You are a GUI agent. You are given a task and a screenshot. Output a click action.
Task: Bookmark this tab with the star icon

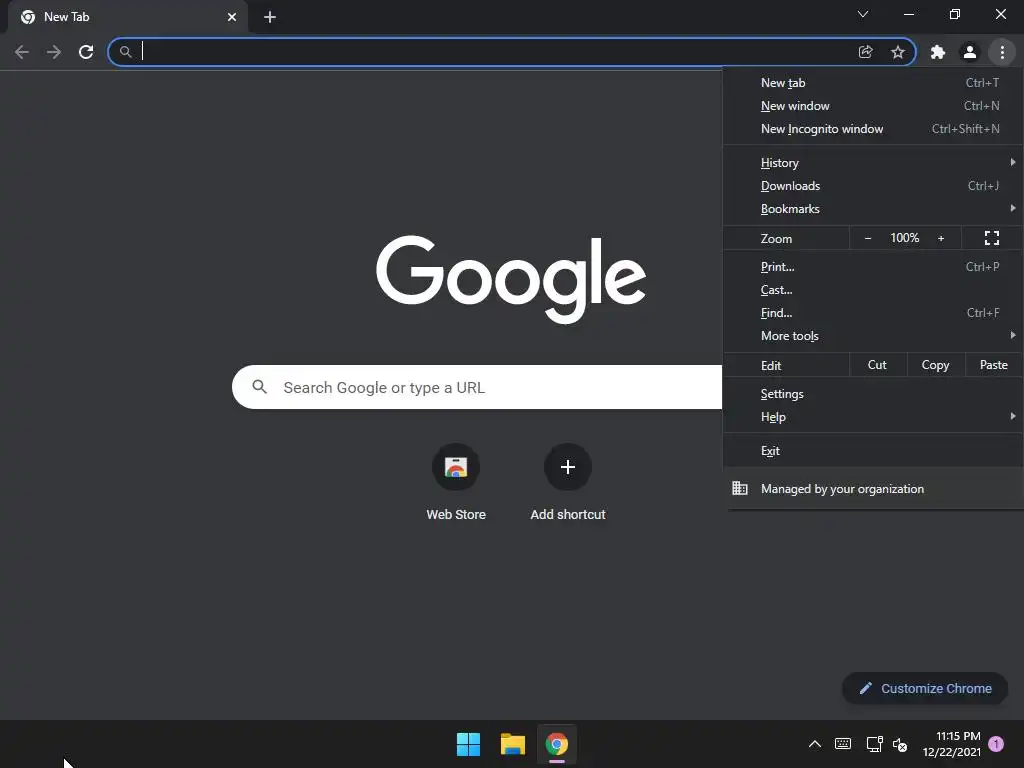click(898, 52)
